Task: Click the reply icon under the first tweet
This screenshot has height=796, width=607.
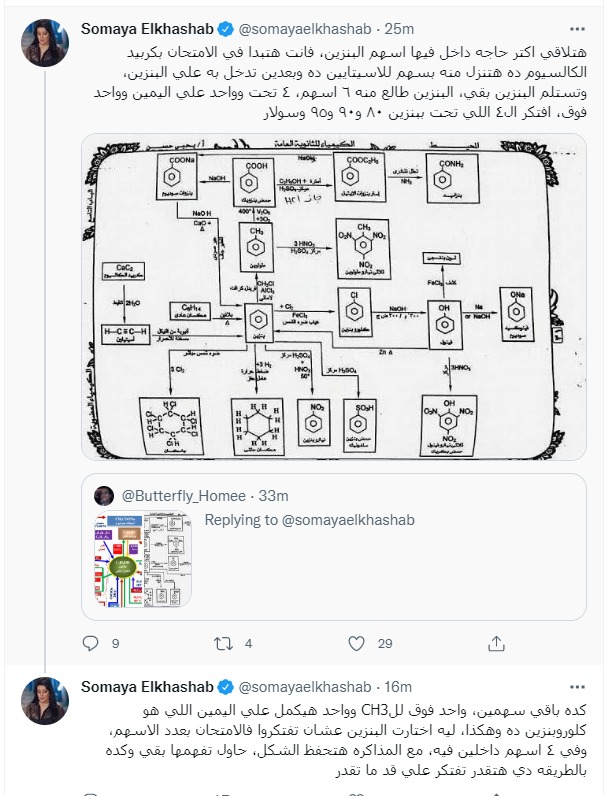Action: pyautogui.click(x=89, y=643)
